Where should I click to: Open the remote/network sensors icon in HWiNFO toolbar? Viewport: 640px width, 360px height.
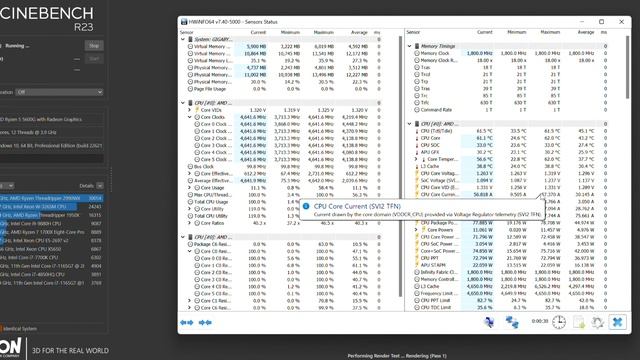click(x=489, y=322)
